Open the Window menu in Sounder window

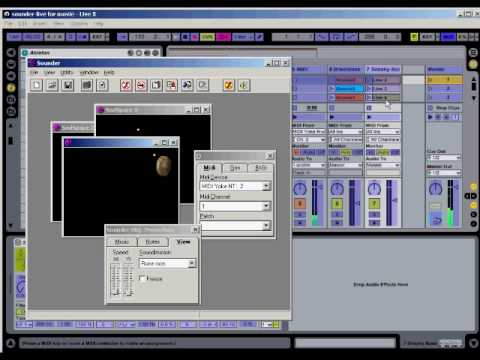coord(89,72)
